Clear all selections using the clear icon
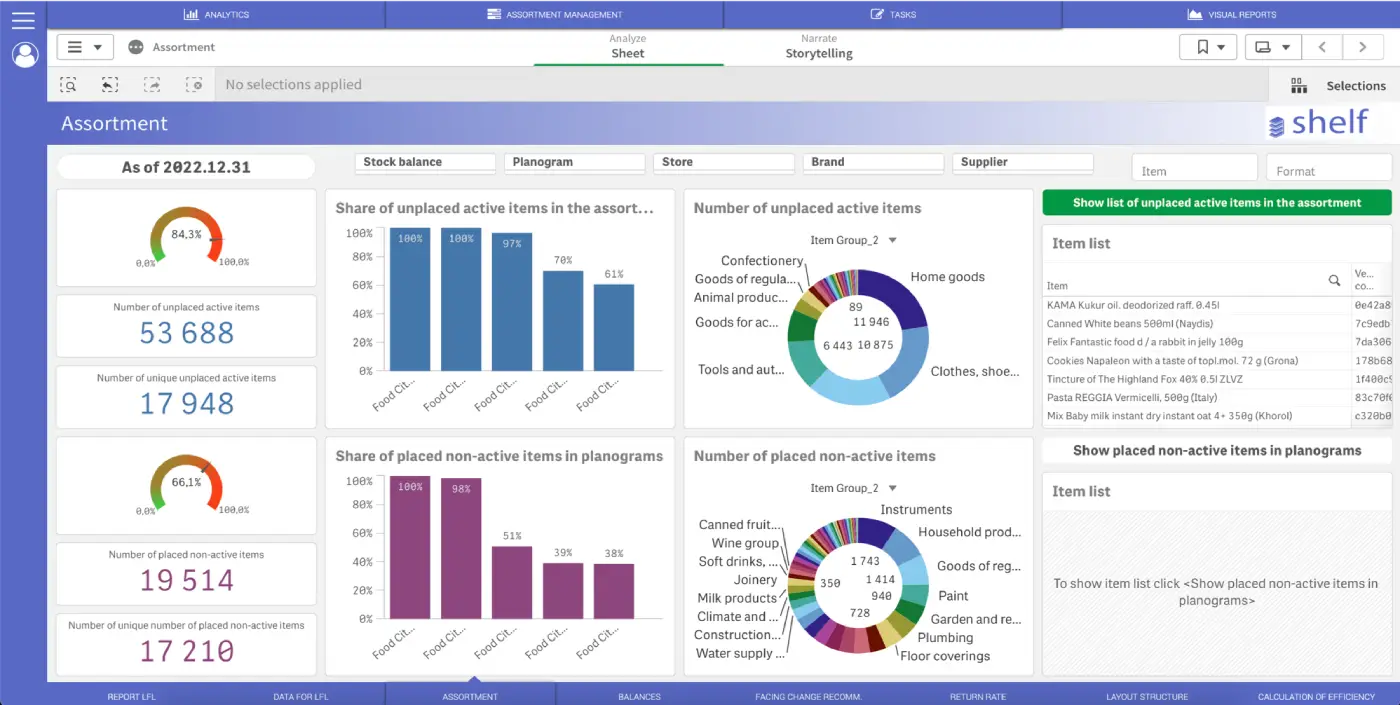1400x705 pixels. 196,84
